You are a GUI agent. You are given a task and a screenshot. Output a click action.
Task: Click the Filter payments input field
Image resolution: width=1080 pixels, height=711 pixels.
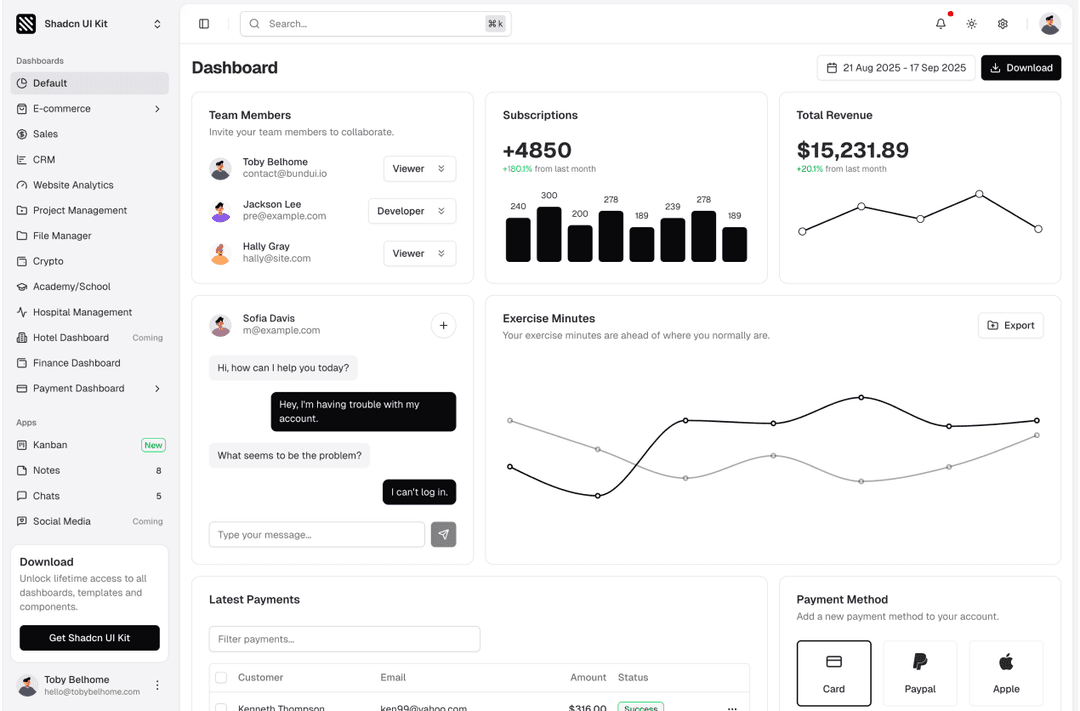(x=344, y=638)
